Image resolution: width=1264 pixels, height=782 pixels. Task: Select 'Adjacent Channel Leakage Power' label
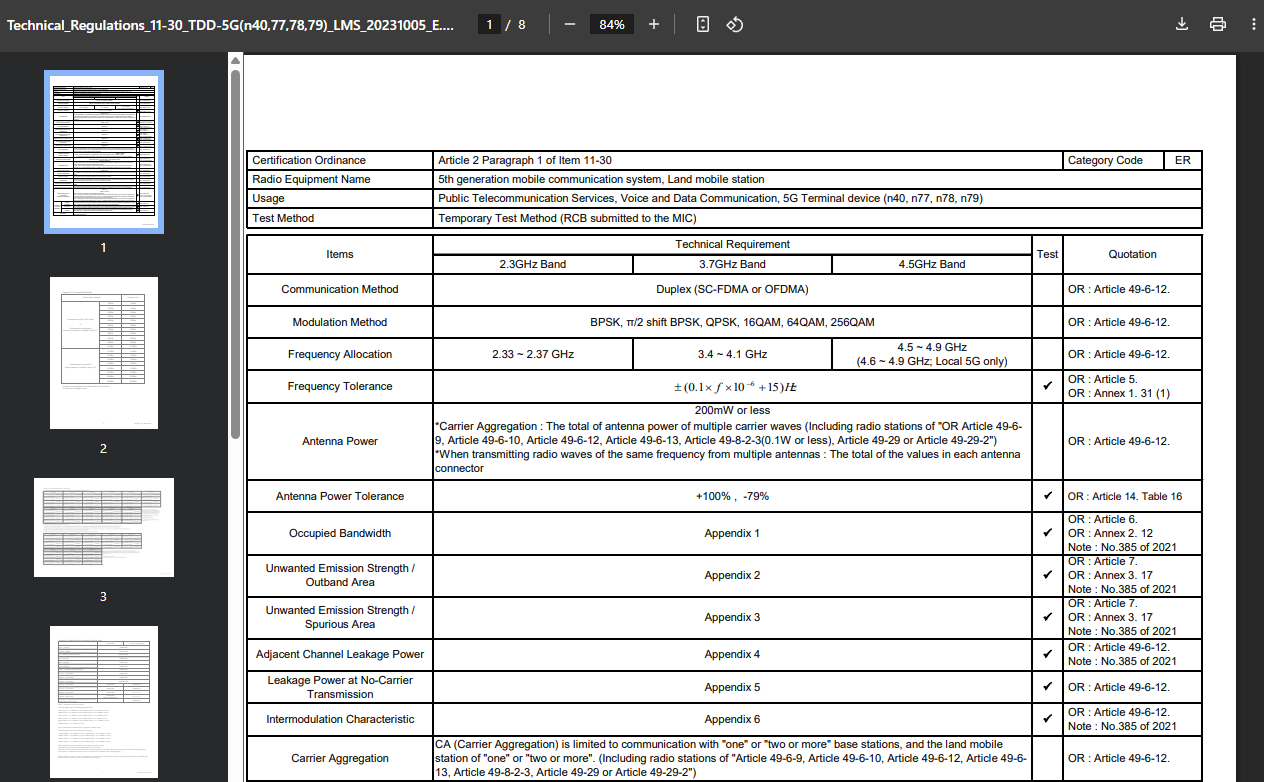(x=340, y=654)
